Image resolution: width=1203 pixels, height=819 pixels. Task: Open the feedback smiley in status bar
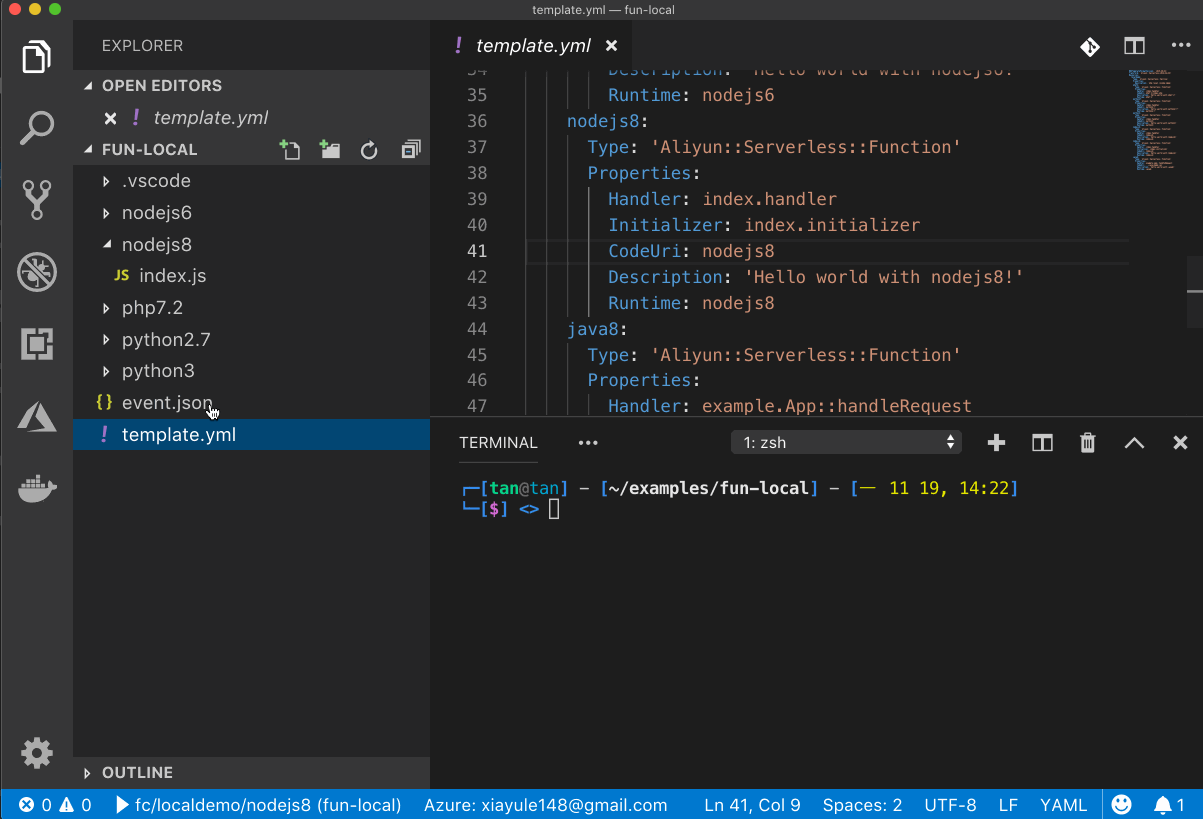pos(1122,804)
